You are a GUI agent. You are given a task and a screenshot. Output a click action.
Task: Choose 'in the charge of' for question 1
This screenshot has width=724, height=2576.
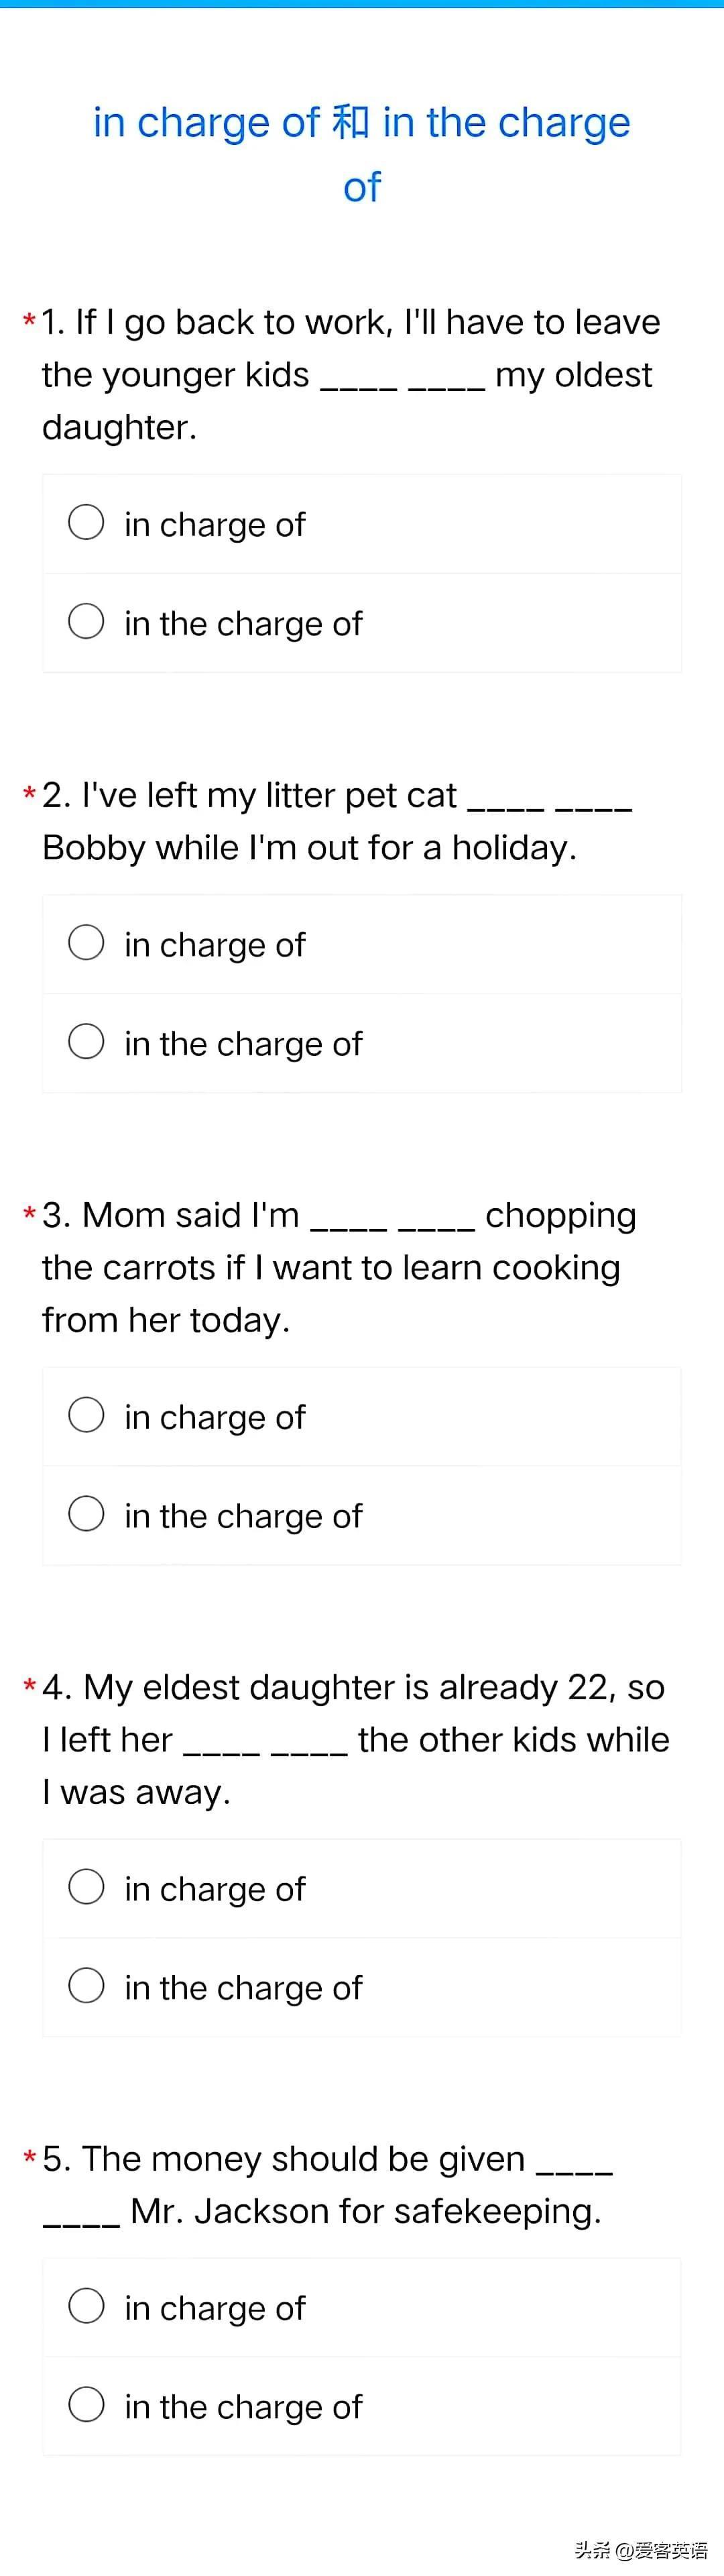(x=86, y=621)
